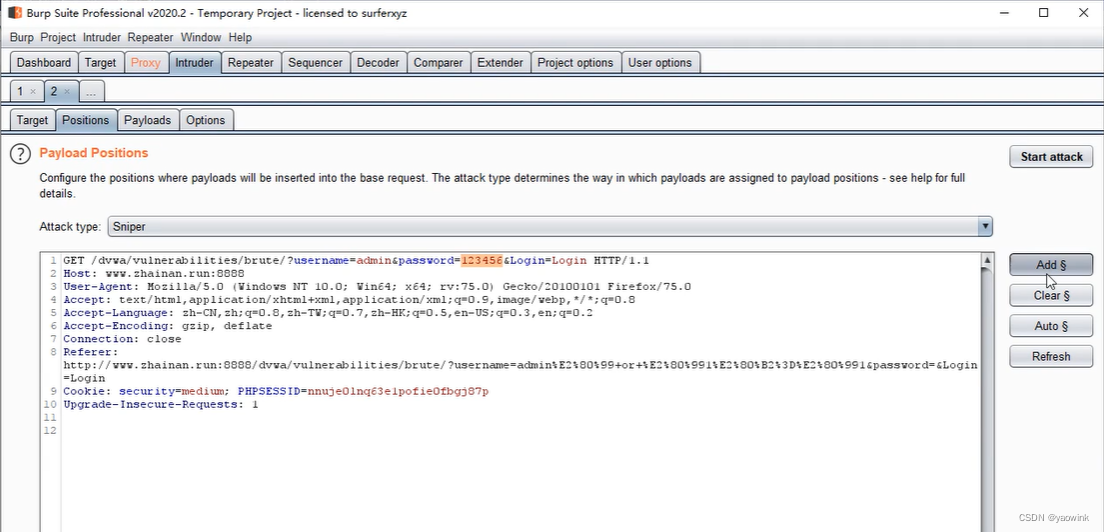Select Intruder attack tab 1
Image resolution: width=1104 pixels, height=532 pixels.
point(20,91)
